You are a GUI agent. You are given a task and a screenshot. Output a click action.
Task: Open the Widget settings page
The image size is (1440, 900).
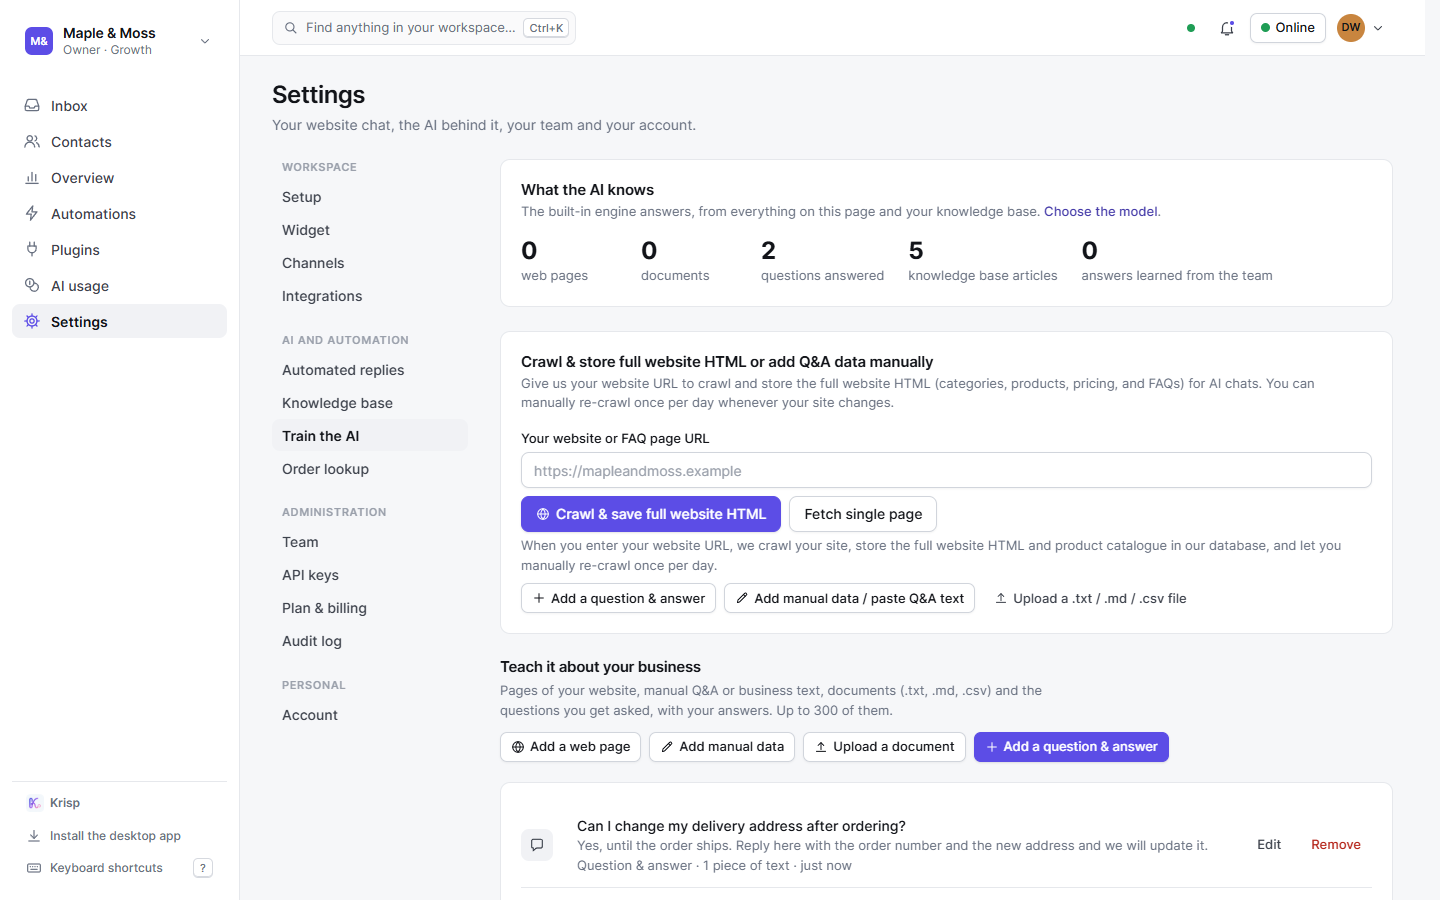click(x=370, y=230)
